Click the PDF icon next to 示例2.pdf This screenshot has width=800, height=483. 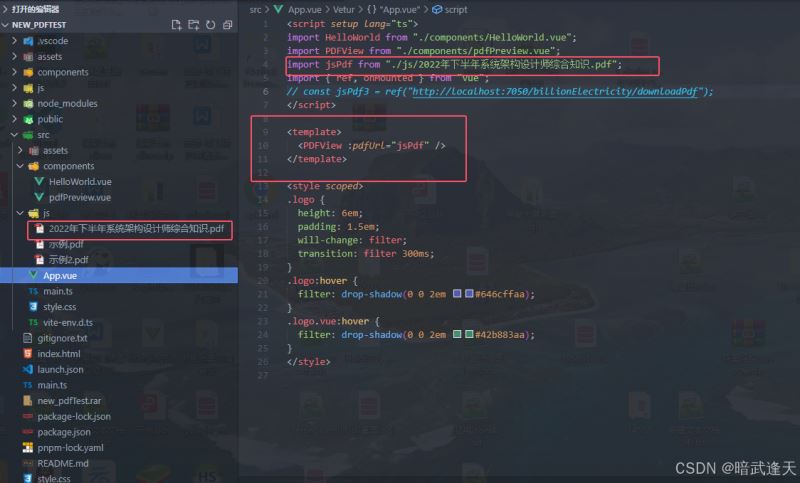(39, 260)
